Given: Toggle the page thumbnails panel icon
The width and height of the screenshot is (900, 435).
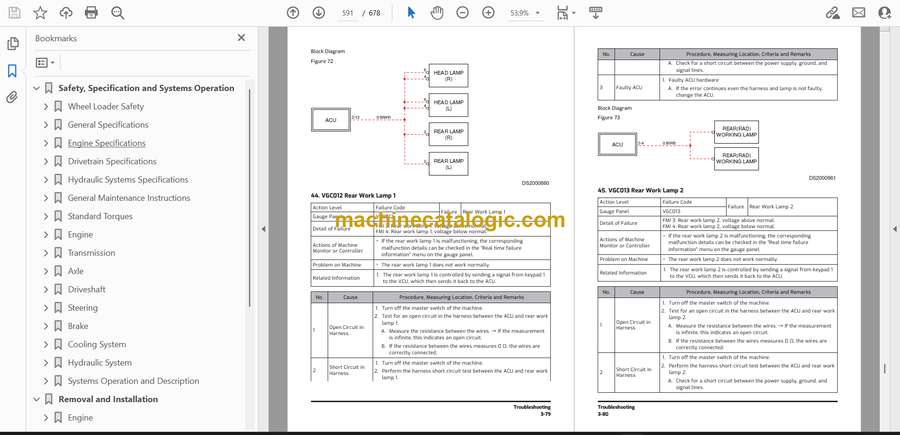Looking at the screenshot, I should tap(12, 44).
